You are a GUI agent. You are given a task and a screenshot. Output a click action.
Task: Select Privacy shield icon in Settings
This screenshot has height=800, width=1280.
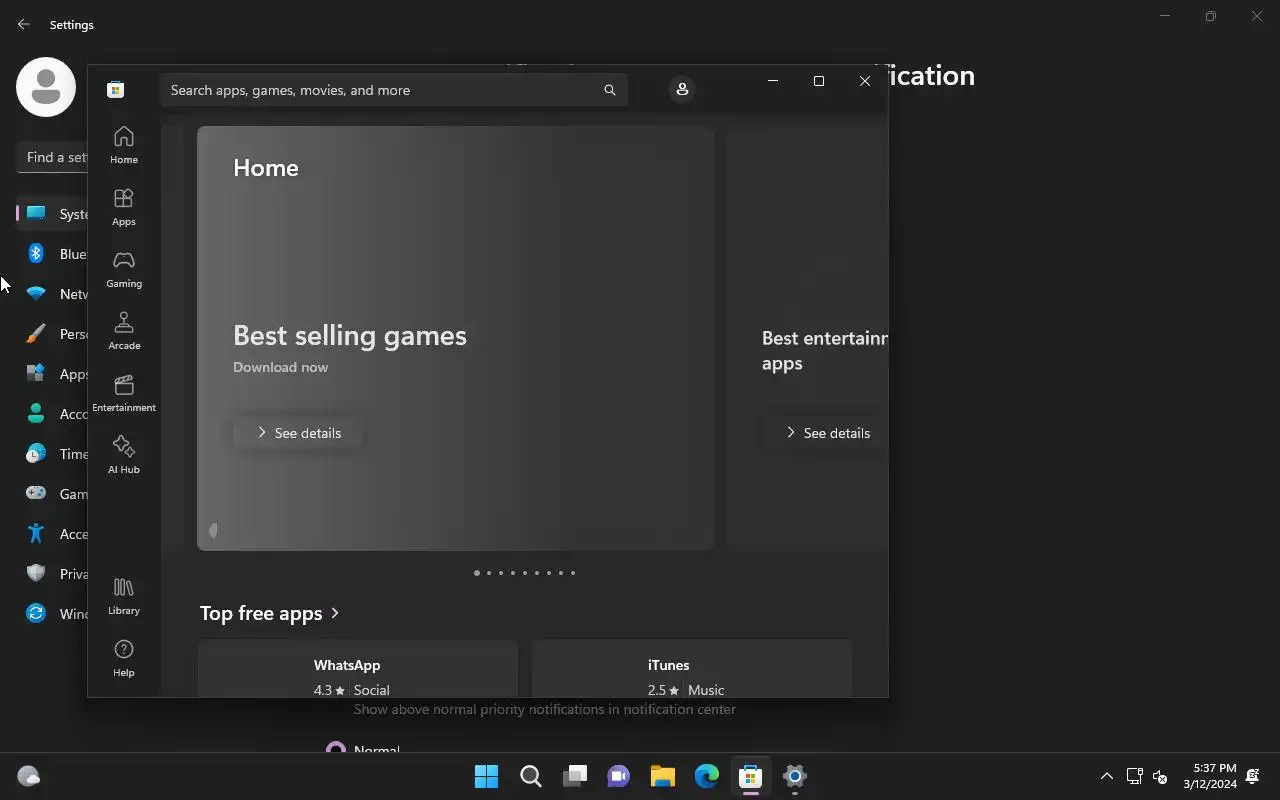pos(36,574)
